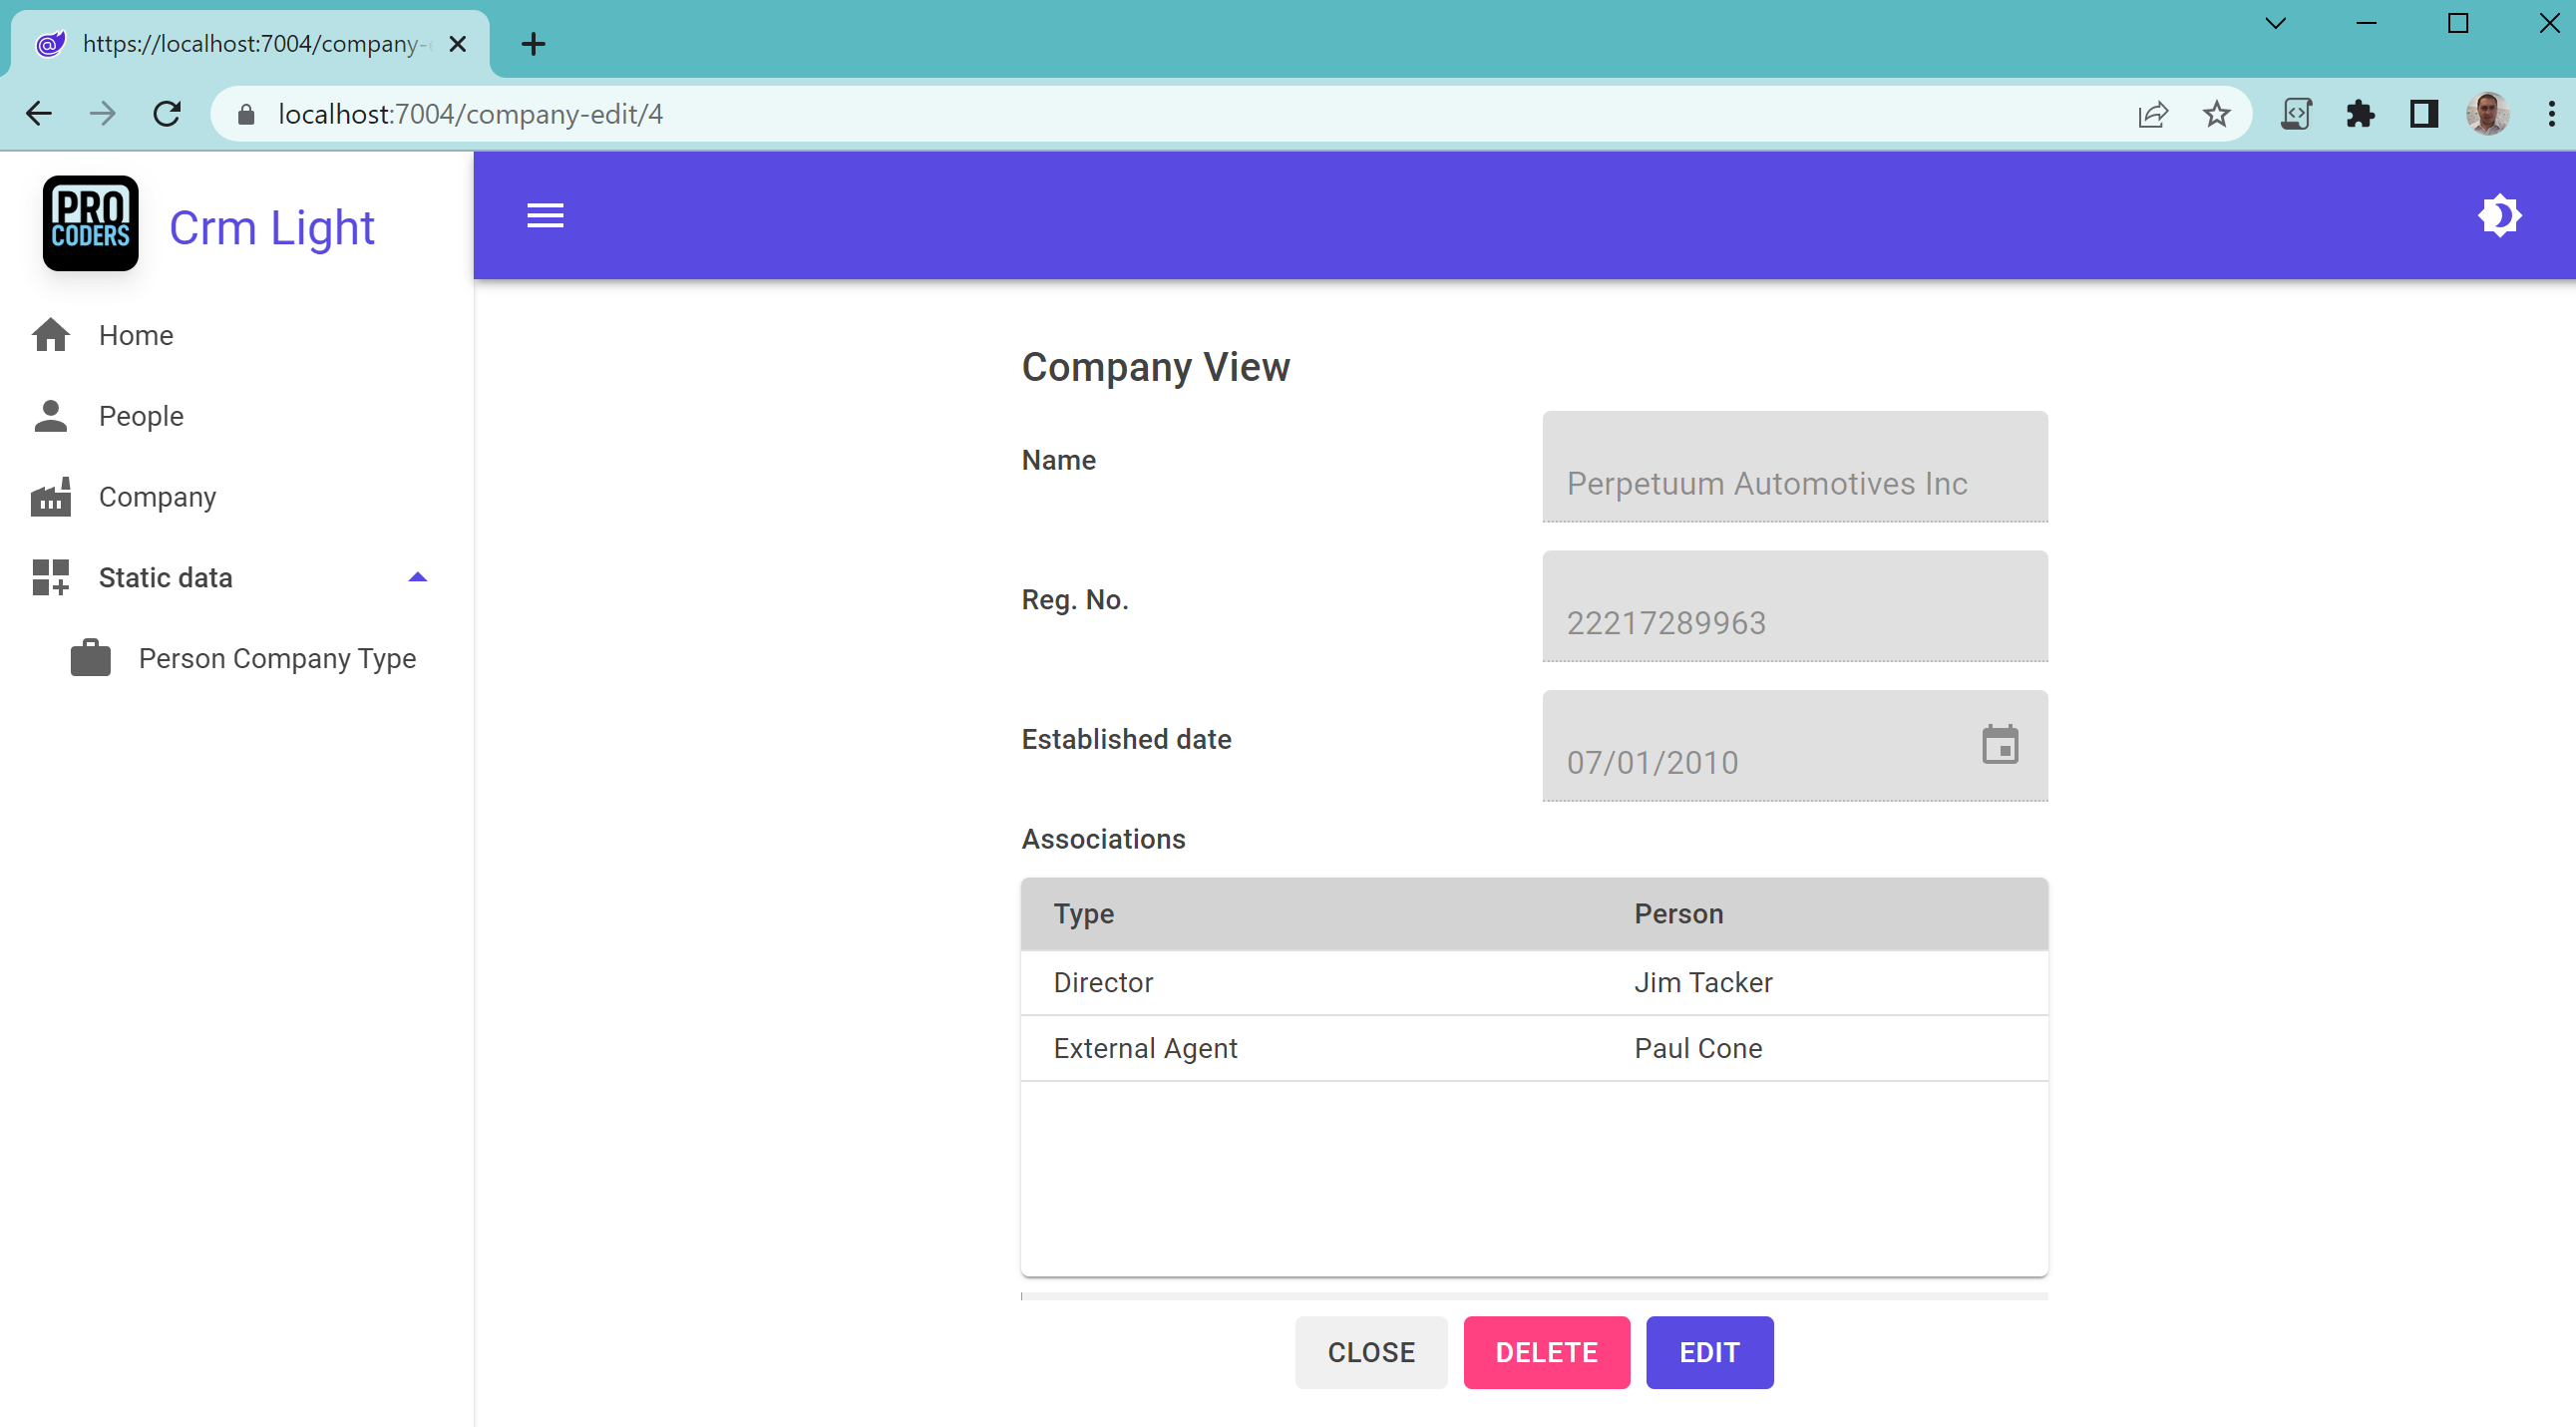Screen dimensions: 2576x1427
Task: Toggle browser side panel
Action: [2424, 114]
